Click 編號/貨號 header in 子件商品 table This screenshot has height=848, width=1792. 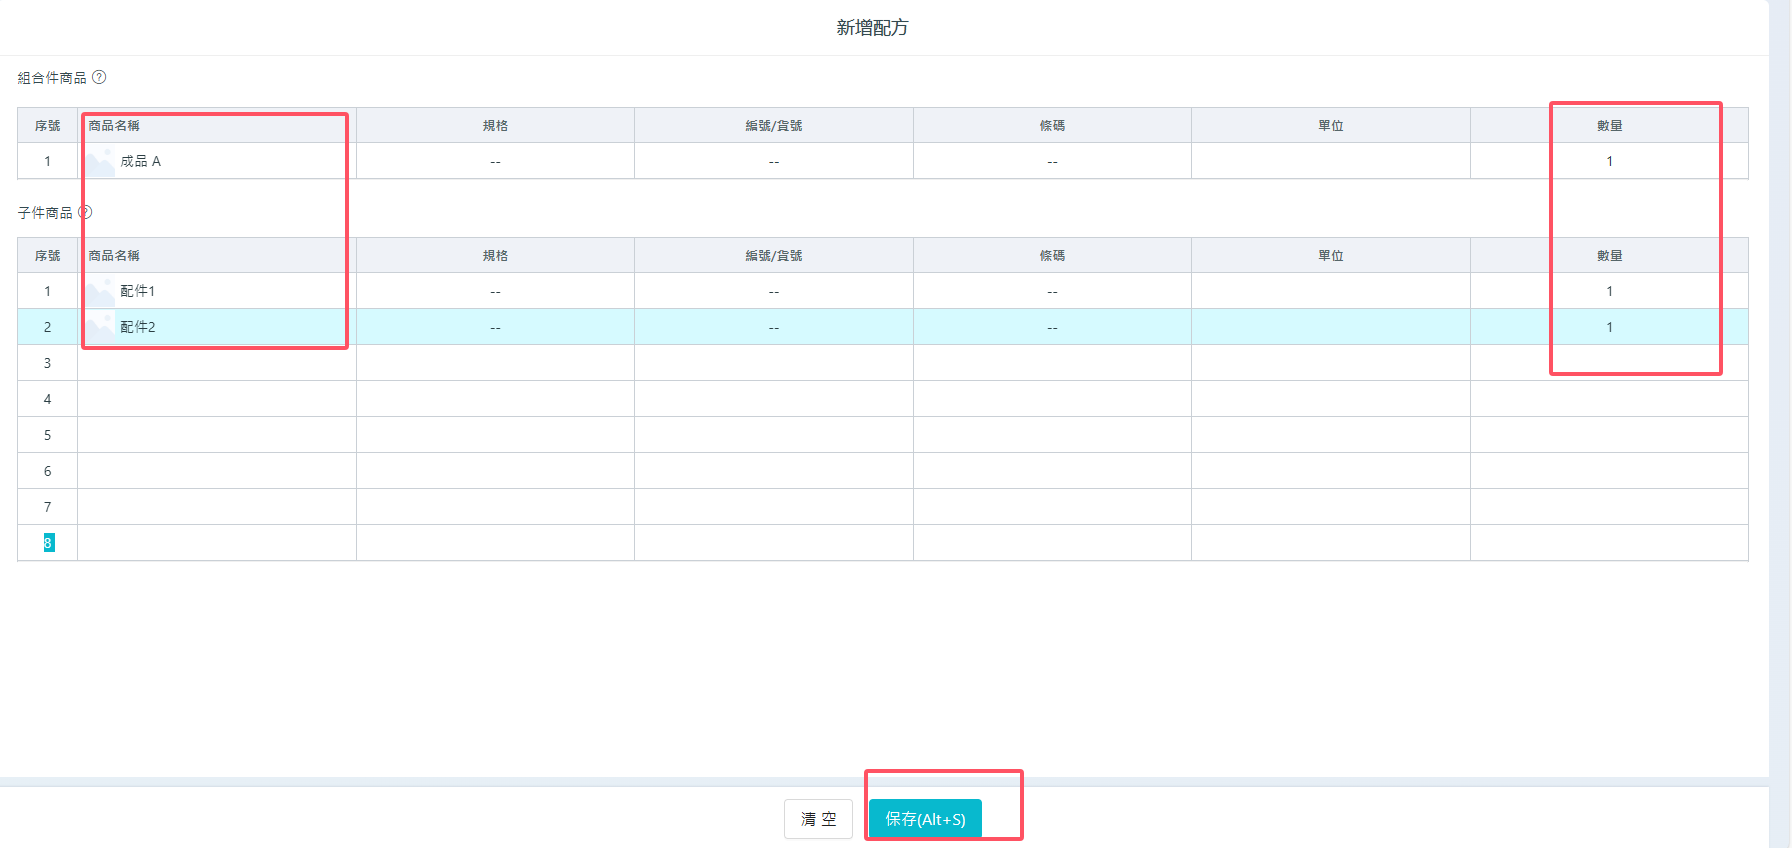click(x=773, y=256)
